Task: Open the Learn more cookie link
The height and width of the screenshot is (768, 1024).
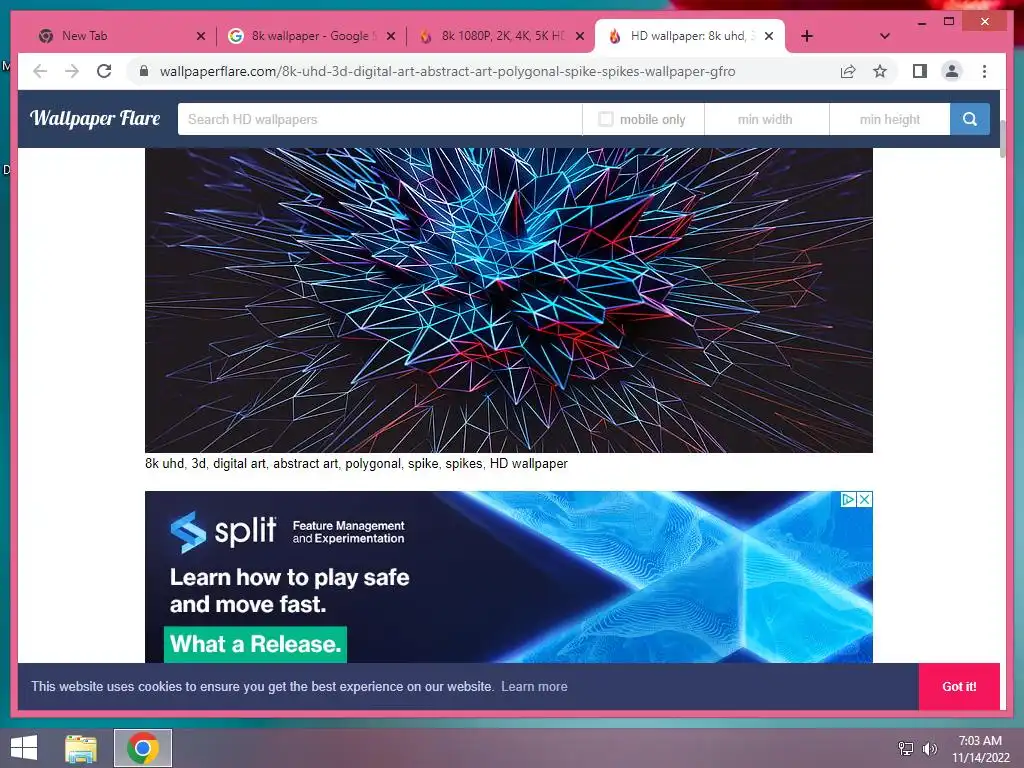Action: coord(534,686)
